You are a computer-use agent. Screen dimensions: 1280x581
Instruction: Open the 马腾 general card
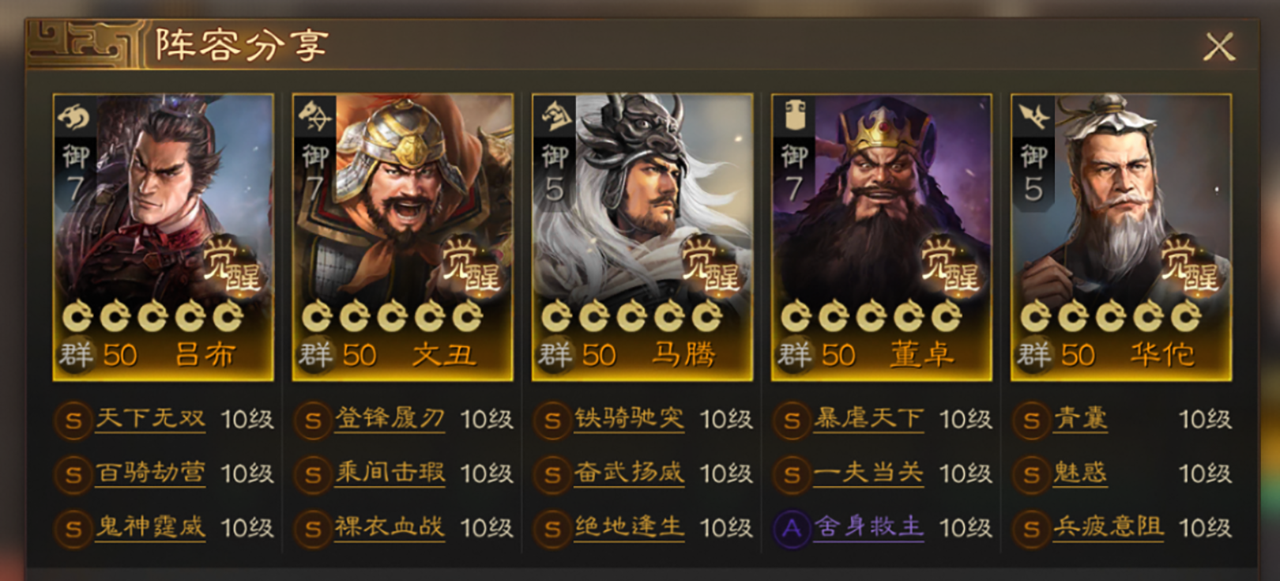click(x=642, y=237)
